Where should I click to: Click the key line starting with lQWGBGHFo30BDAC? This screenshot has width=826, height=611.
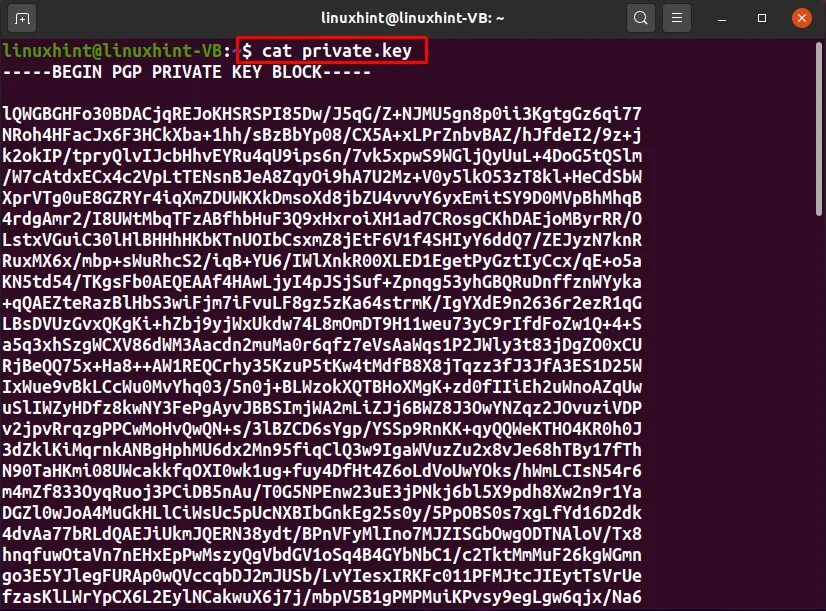322,114
